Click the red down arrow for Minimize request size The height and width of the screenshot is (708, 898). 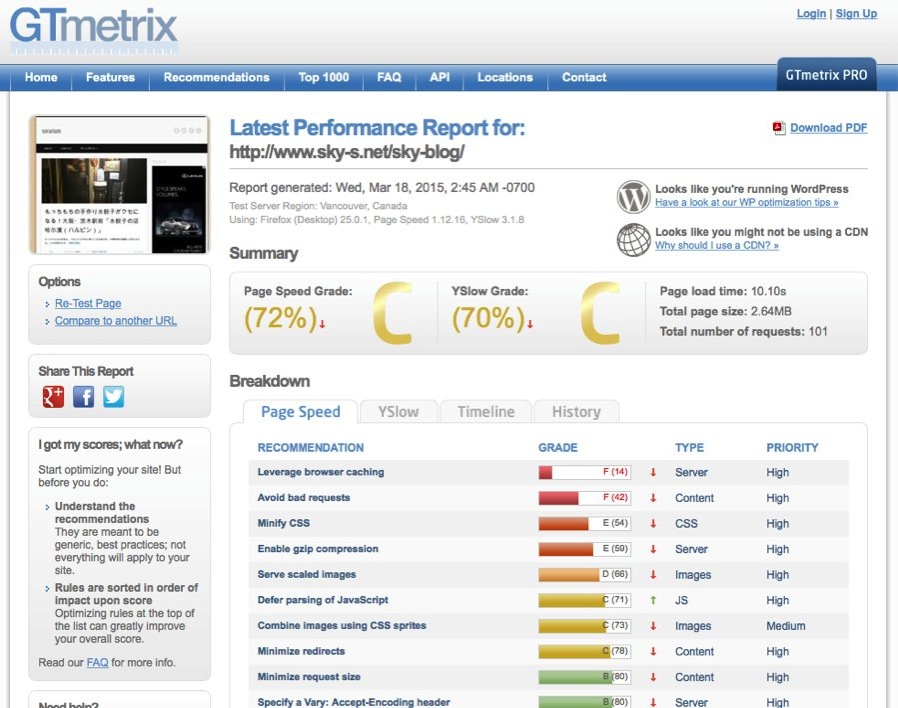[653, 676]
